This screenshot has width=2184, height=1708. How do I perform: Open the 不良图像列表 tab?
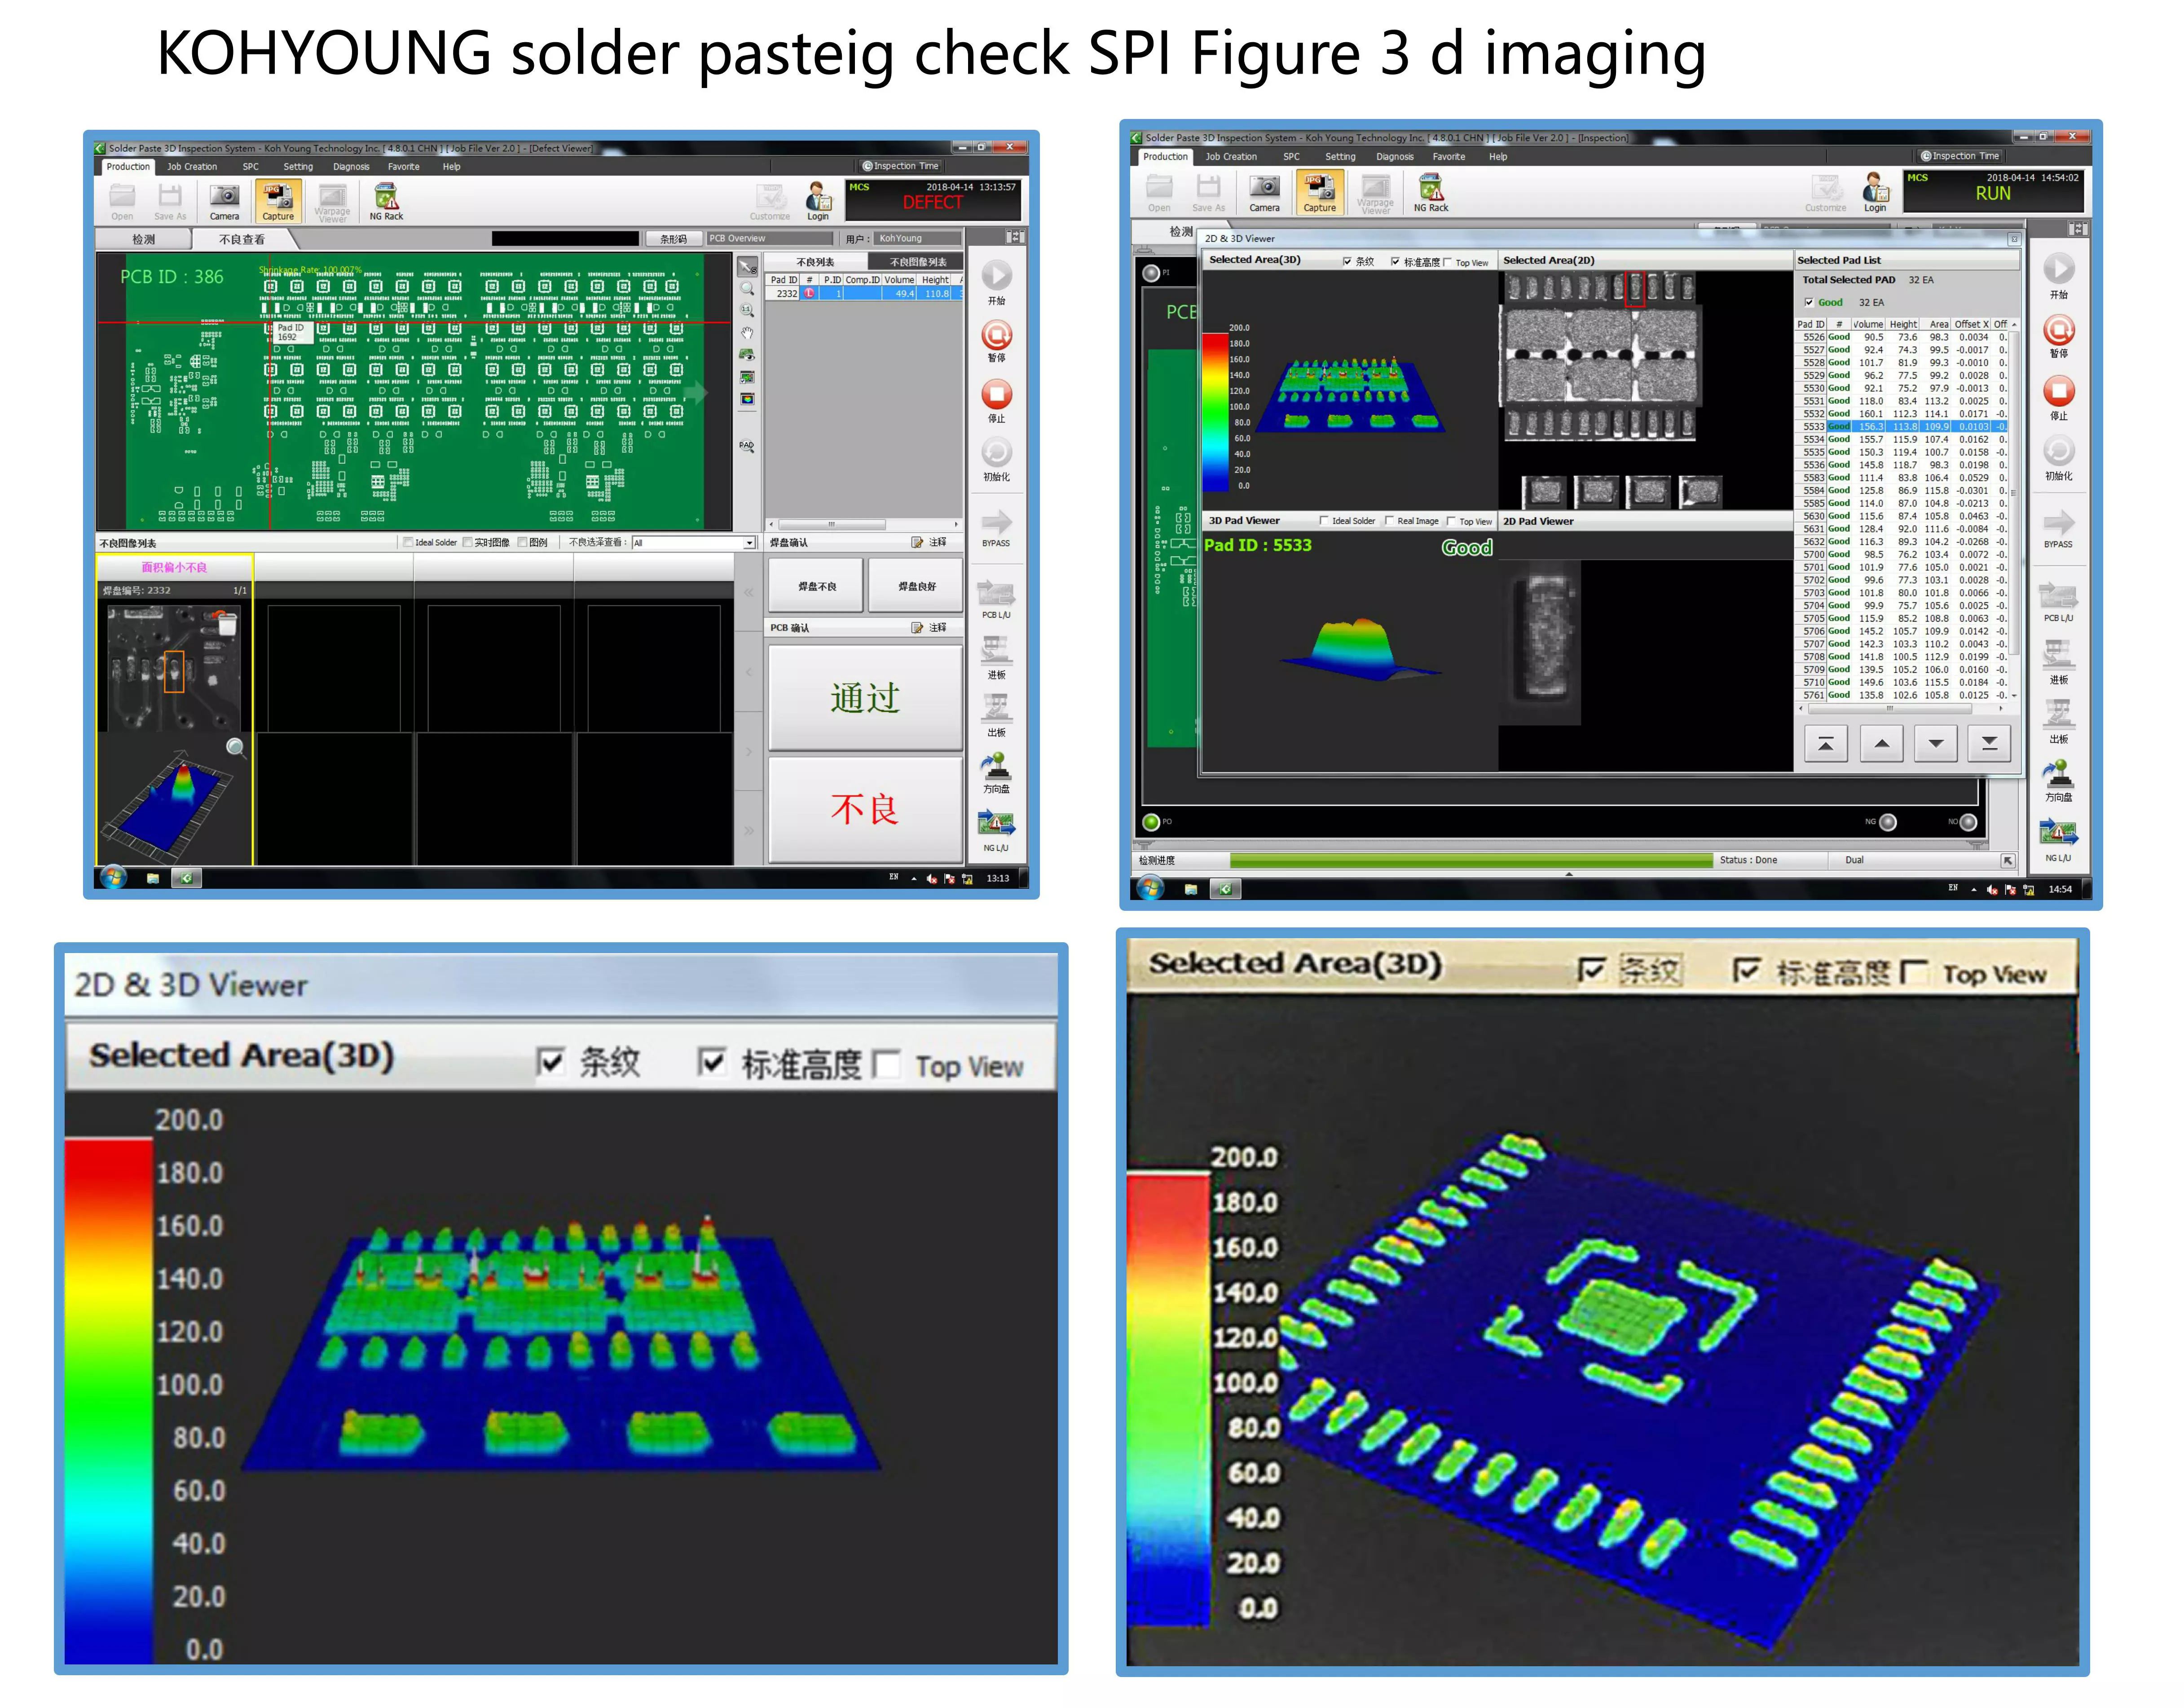pyautogui.click(x=917, y=262)
